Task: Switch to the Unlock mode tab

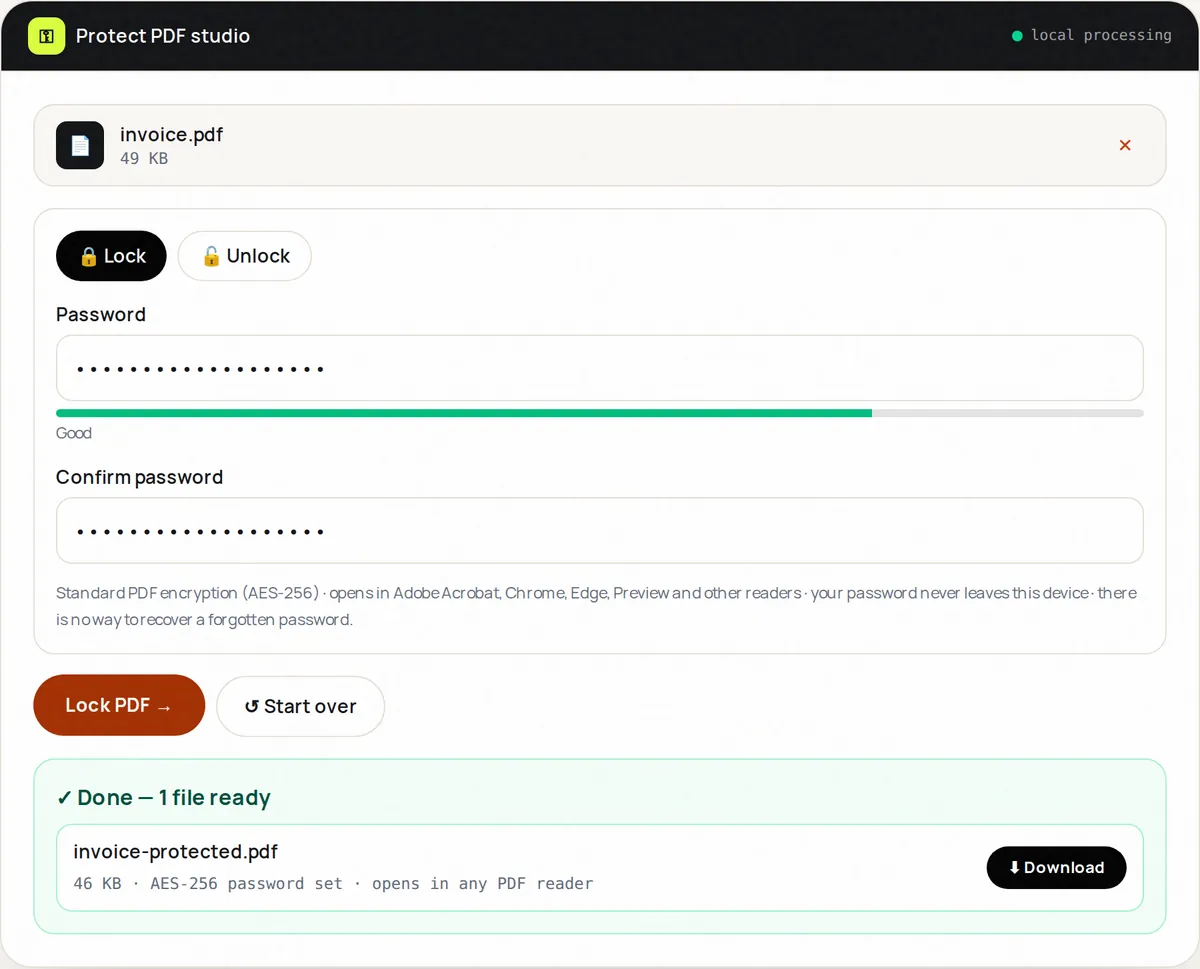Action: tap(245, 256)
